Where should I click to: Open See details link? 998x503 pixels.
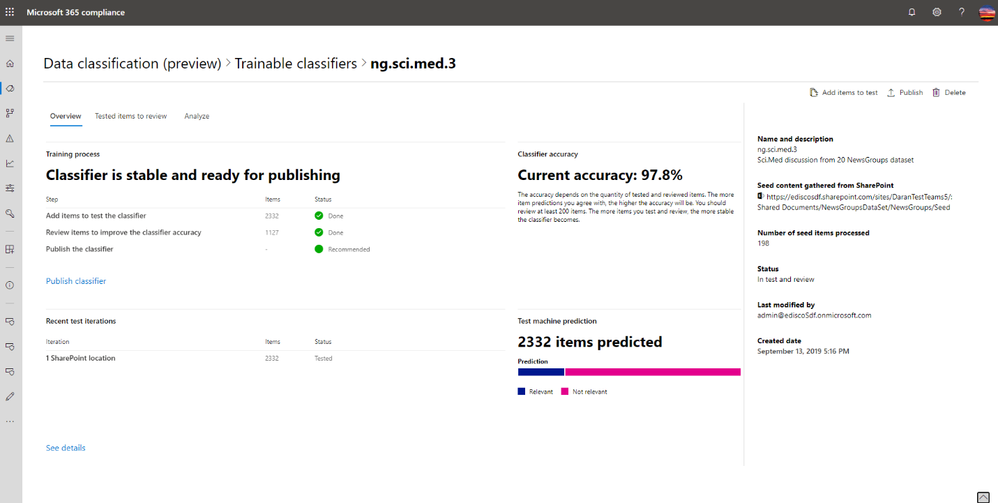pyautogui.click(x=66, y=448)
